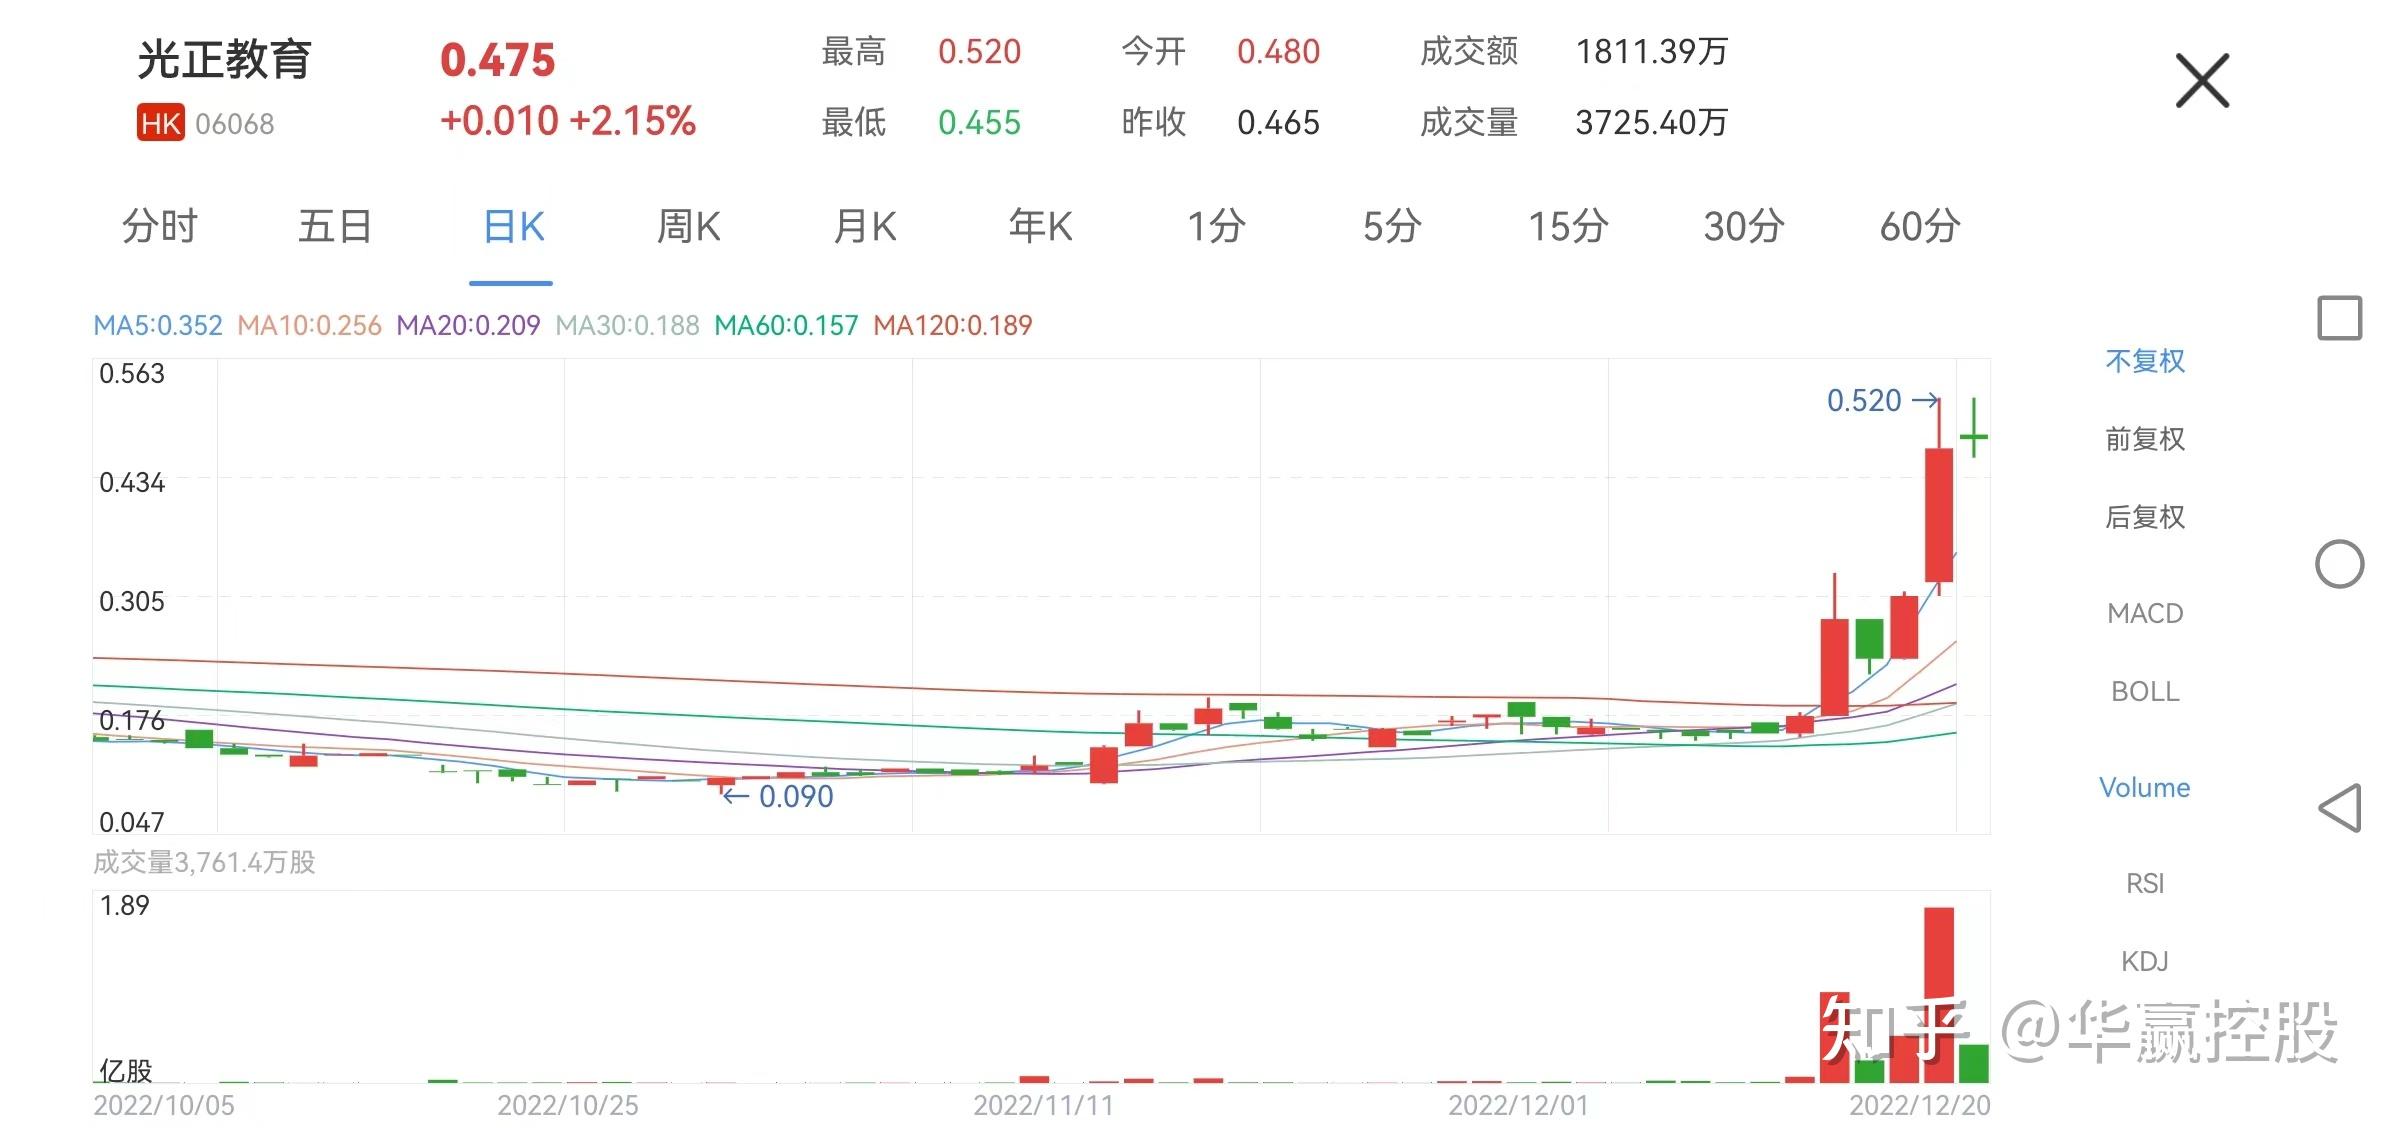
Task: Show the MACD indicator
Action: tap(2144, 613)
